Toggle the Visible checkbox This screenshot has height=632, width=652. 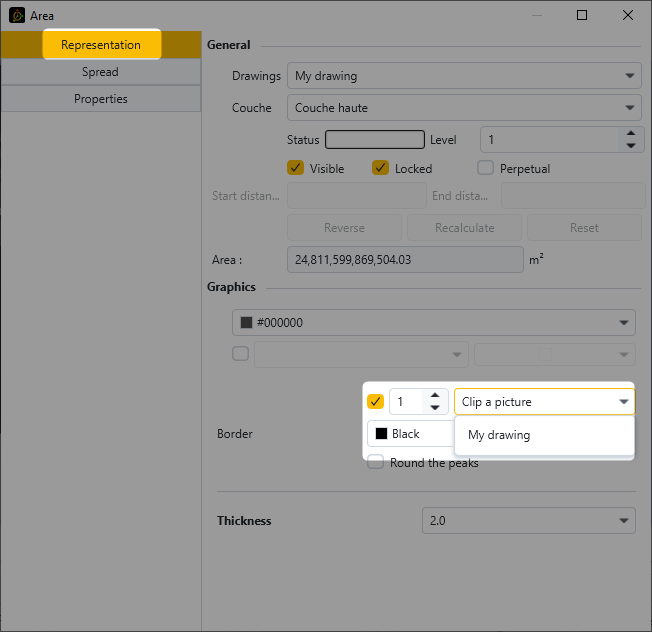tap(296, 168)
